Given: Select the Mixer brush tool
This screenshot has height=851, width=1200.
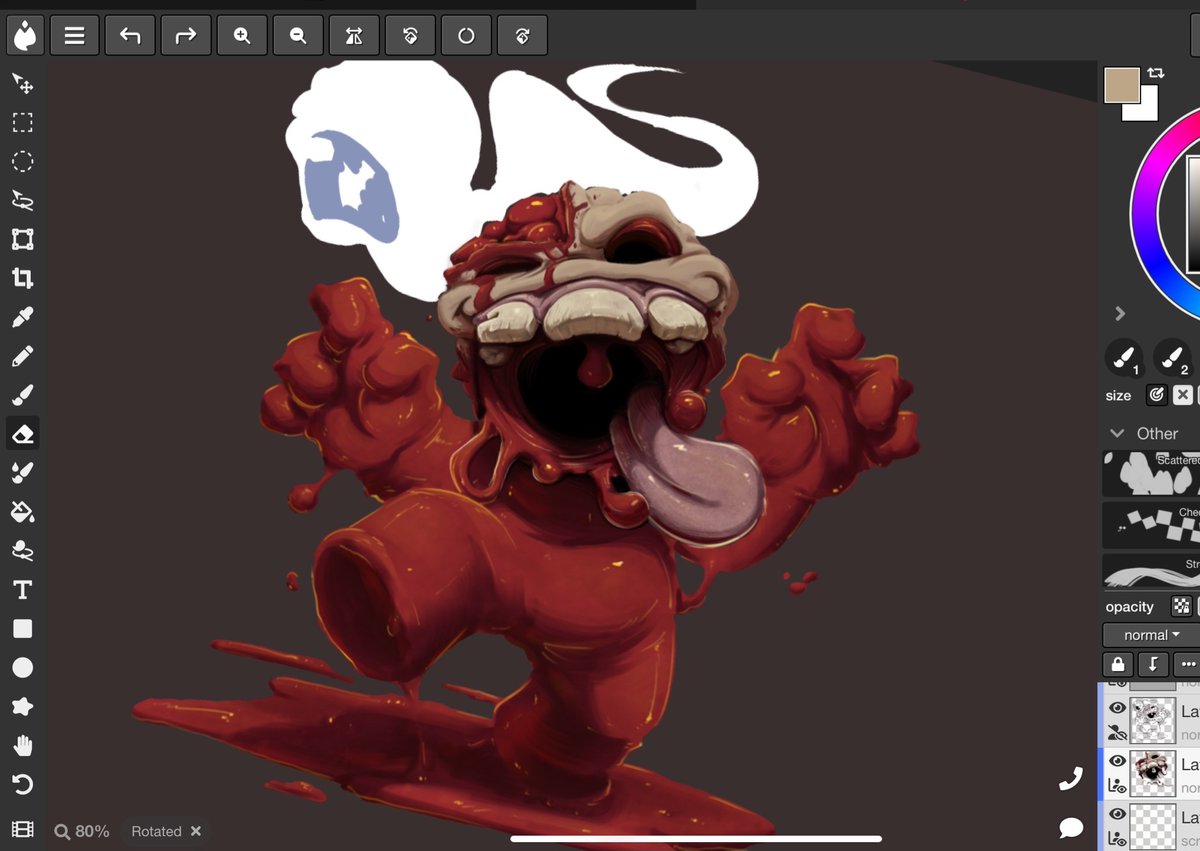Looking at the screenshot, I should pyautogui.click(x=22, y=473).
